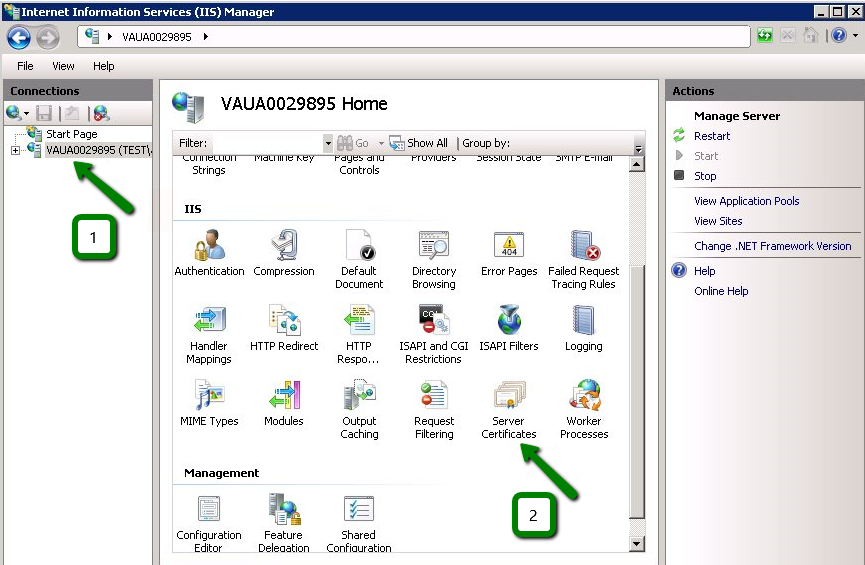Click the feature list scroll down arrow
865x565 pixels.
pyautogui.click(x=637, y=544)
